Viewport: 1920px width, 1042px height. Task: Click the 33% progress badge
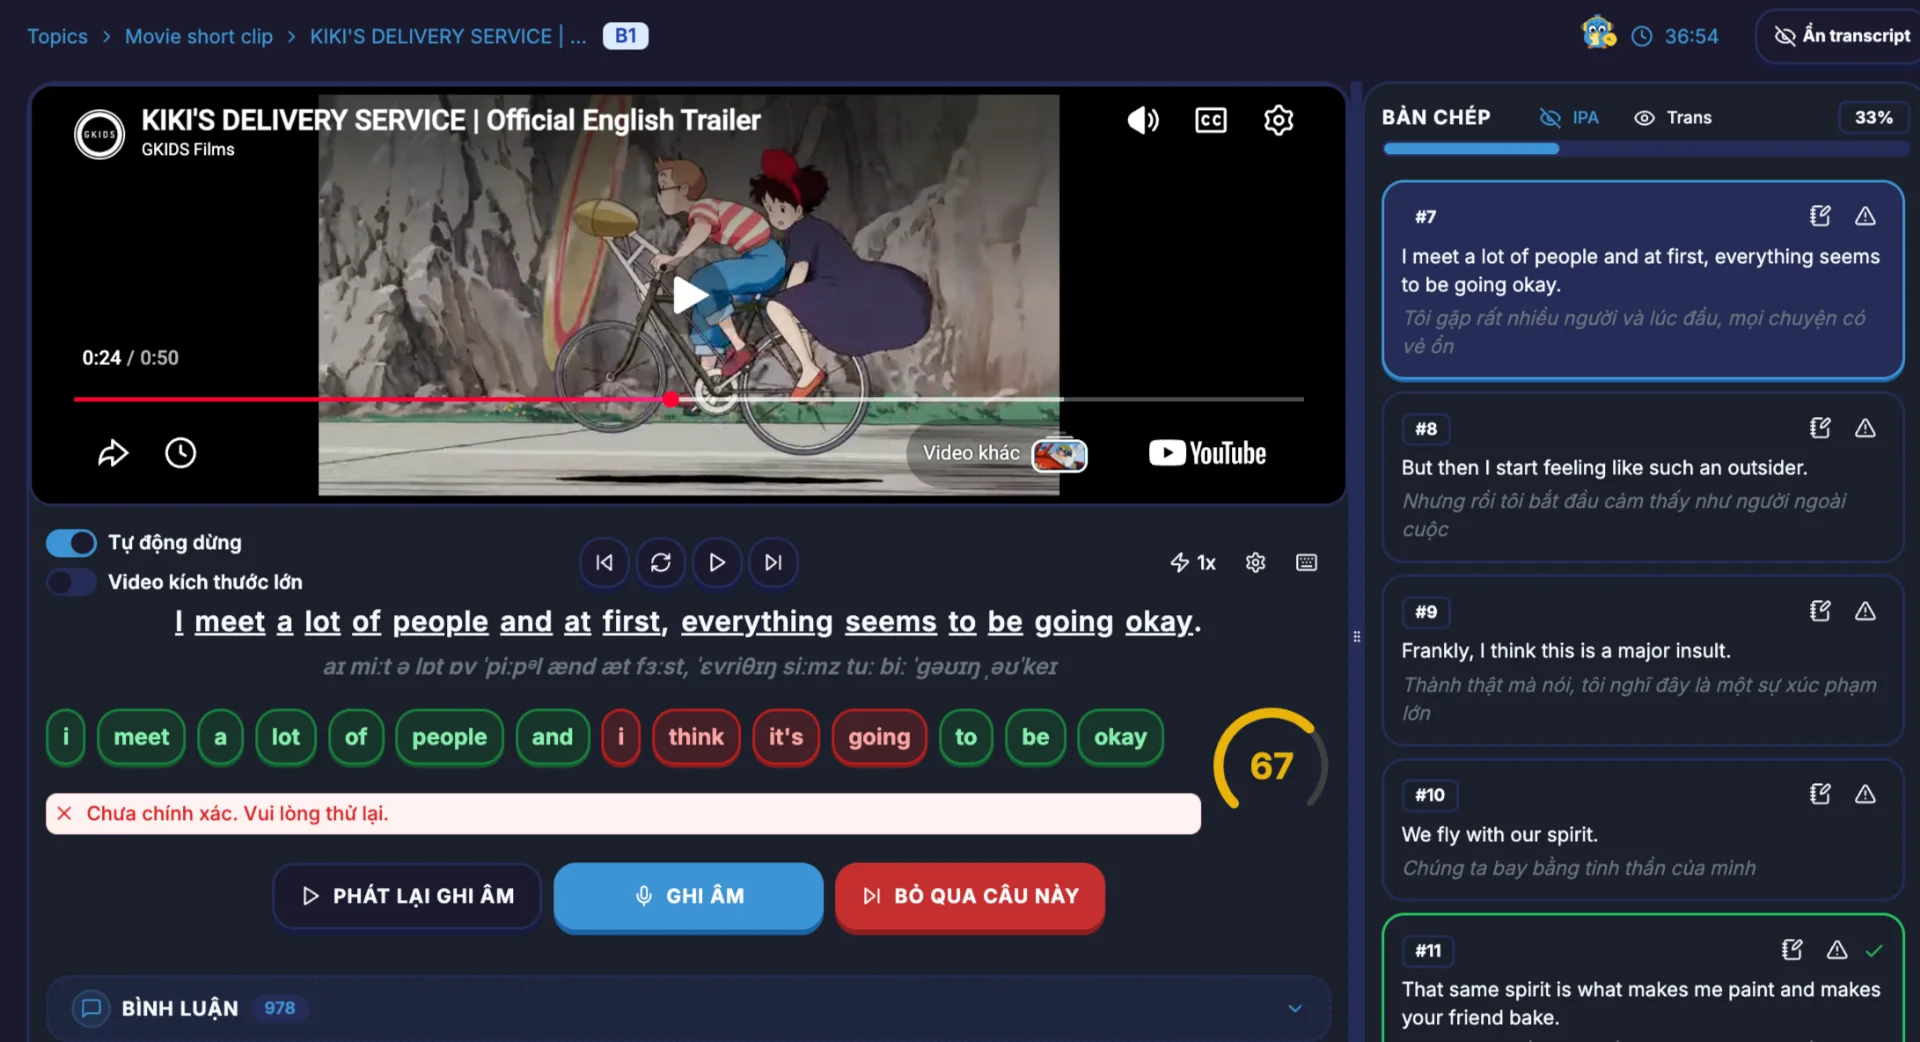(1873, 118)
